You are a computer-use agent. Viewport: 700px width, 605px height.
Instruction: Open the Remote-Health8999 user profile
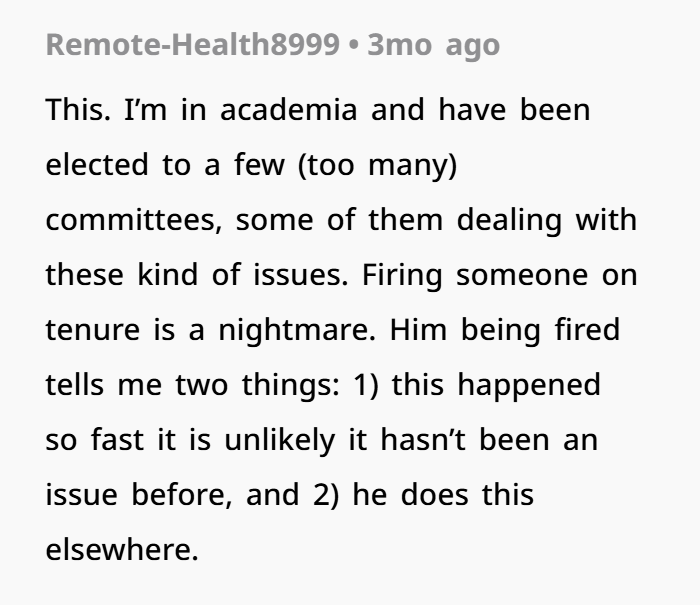pos(193,45)
